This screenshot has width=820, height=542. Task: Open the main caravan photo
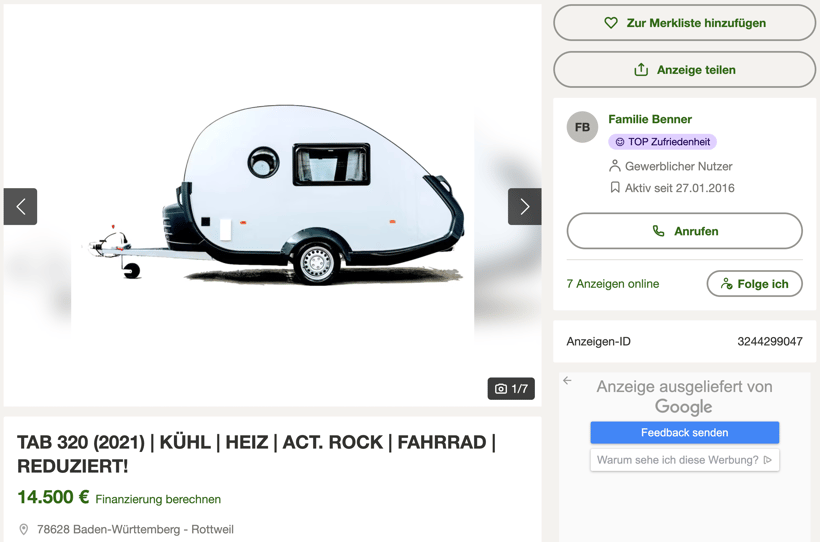pyautogui.click(x=272, y=205)
